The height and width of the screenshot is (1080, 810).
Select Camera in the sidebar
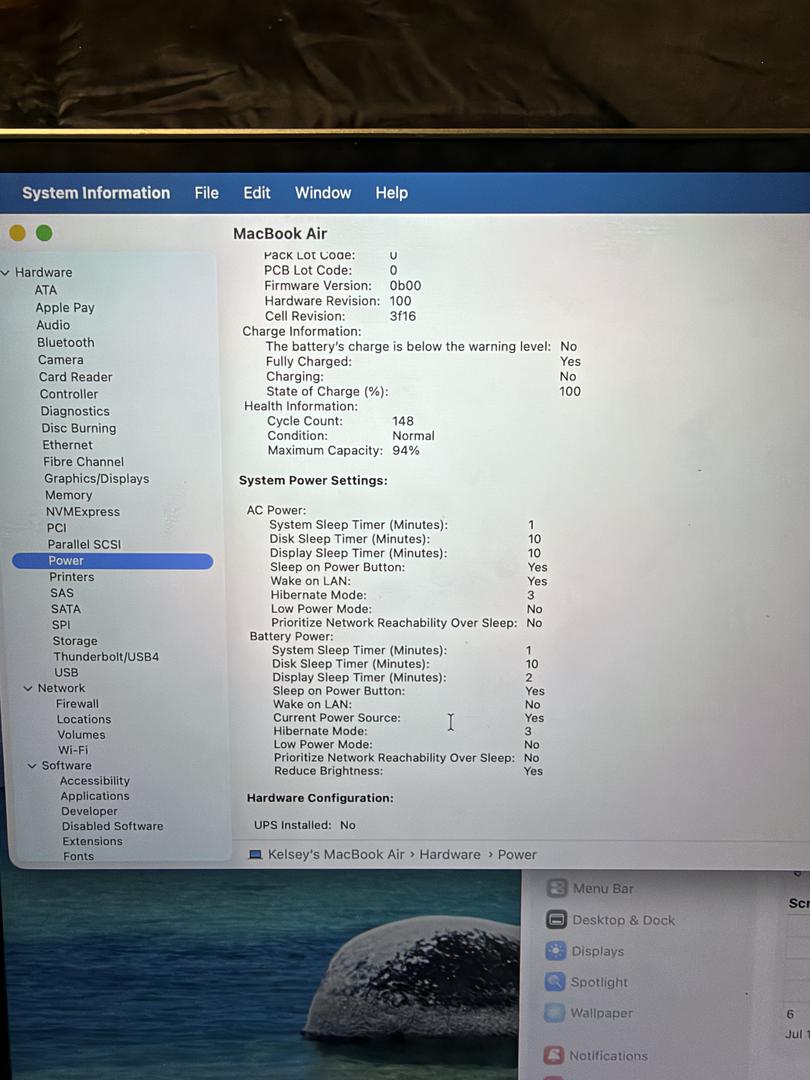61,360
